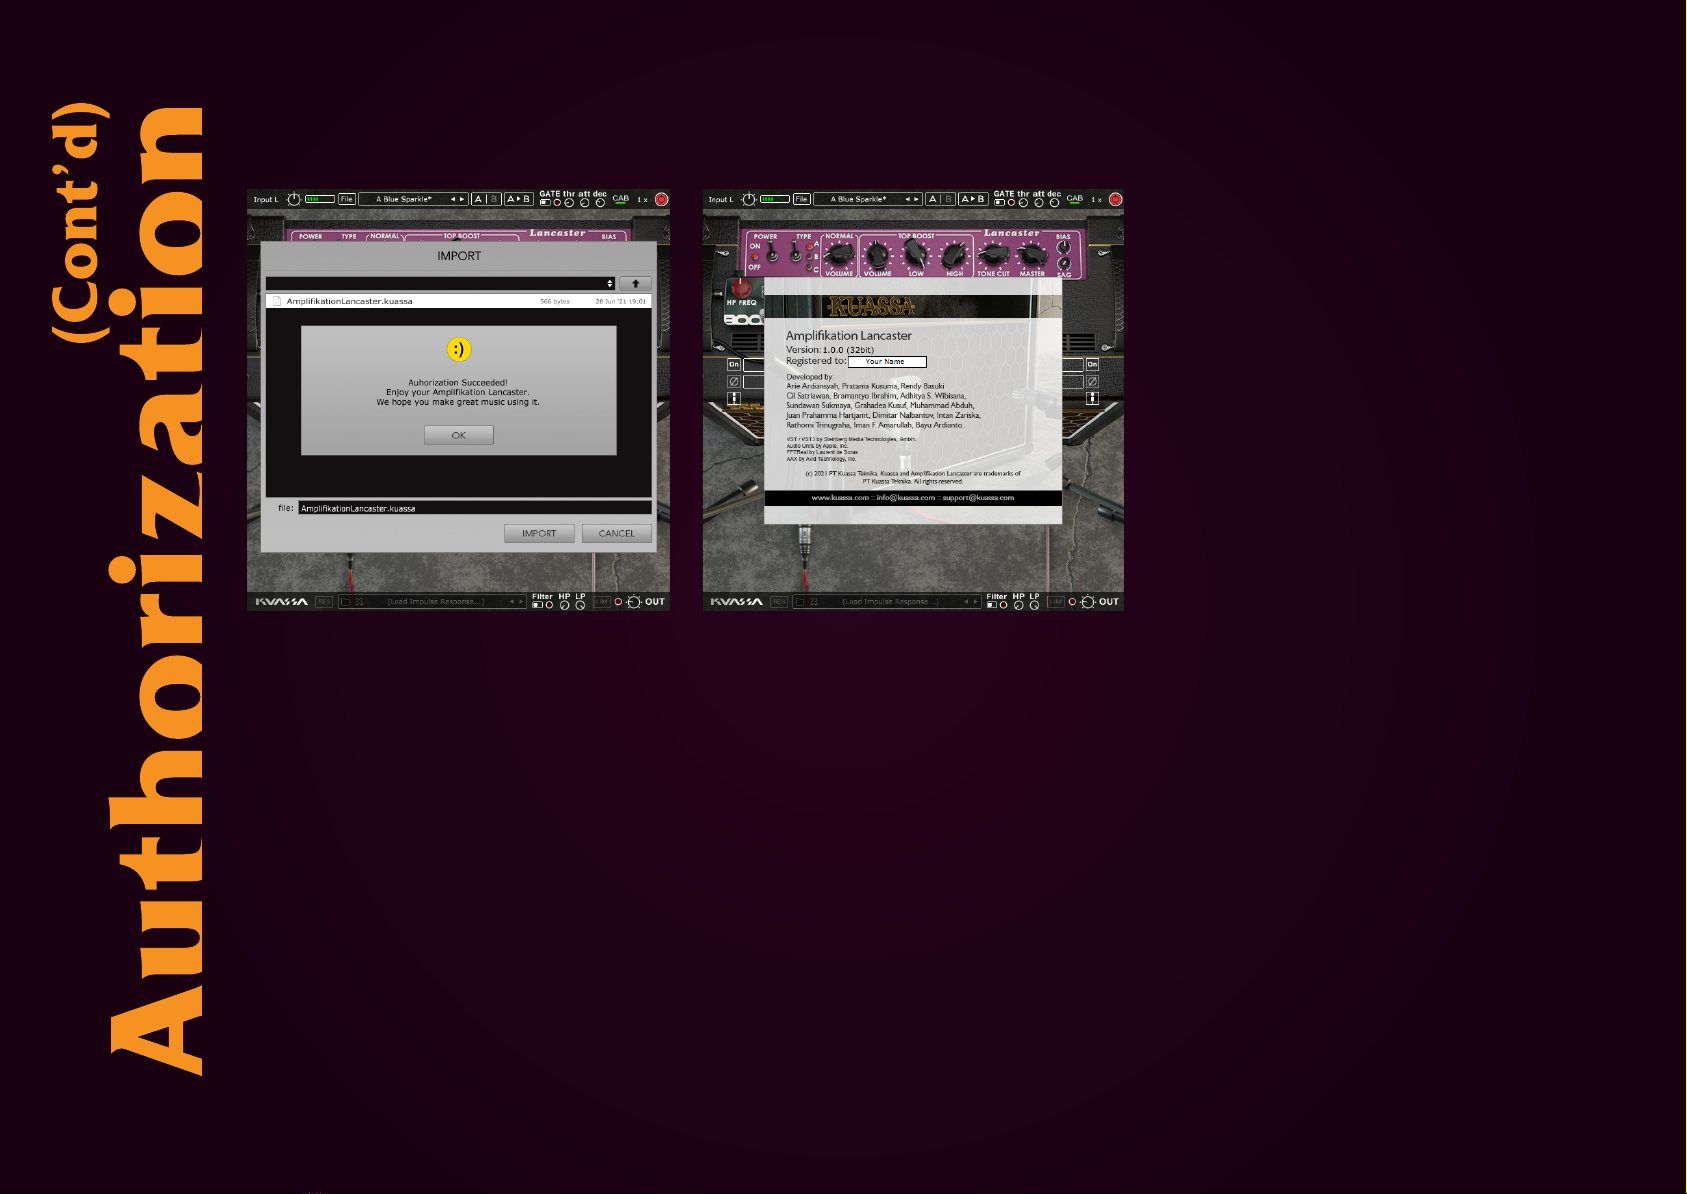Click the next preset arrow in the right plugin
The width and height of the screenshot is (1687, 1194).
(917, 199)
